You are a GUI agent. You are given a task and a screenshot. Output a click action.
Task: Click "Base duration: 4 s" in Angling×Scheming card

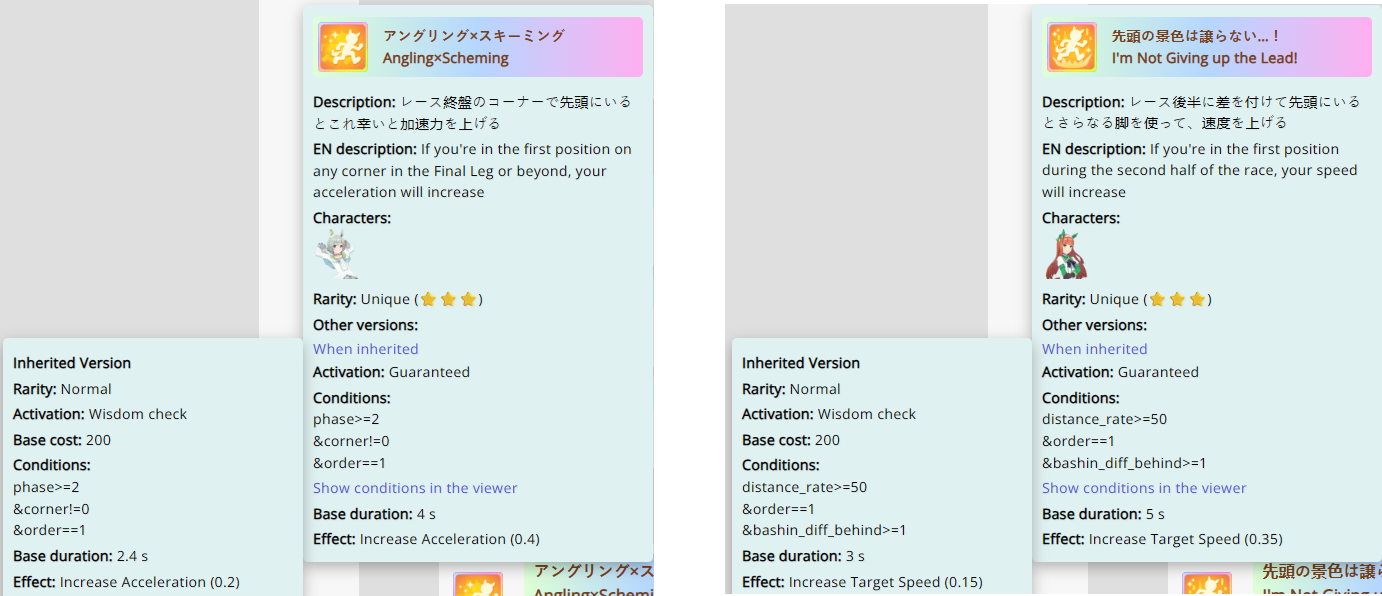[374, 514]
